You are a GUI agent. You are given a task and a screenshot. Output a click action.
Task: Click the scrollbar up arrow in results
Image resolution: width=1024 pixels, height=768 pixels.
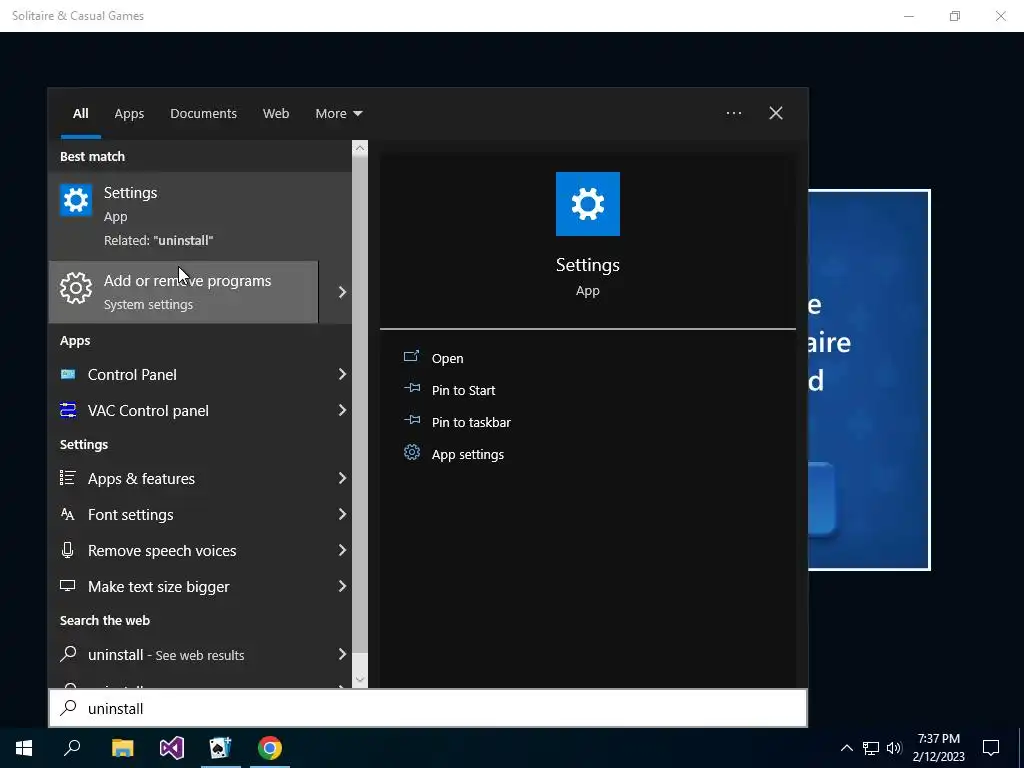(x=360, y=148)
